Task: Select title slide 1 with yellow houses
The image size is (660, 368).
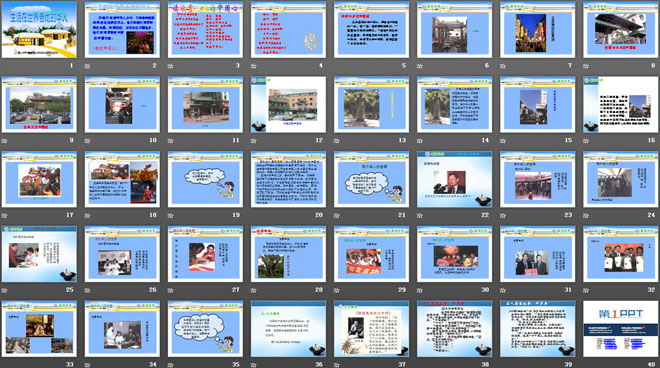Action: pos(39,29)
